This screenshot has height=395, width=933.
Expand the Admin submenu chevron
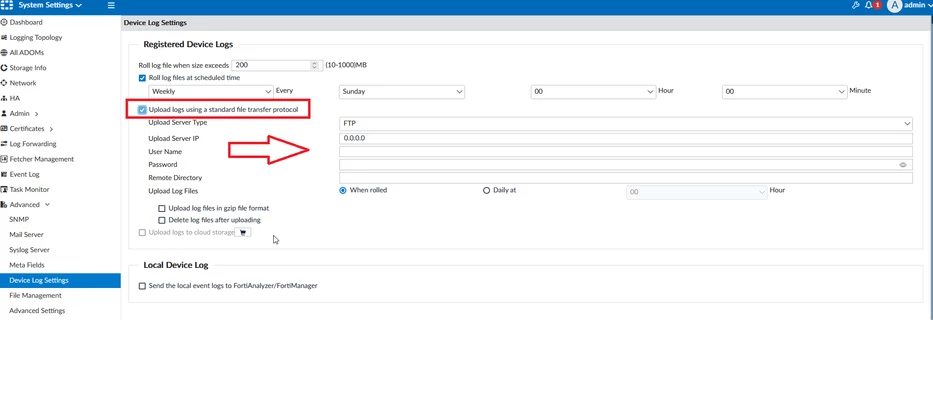click(37, 114)
